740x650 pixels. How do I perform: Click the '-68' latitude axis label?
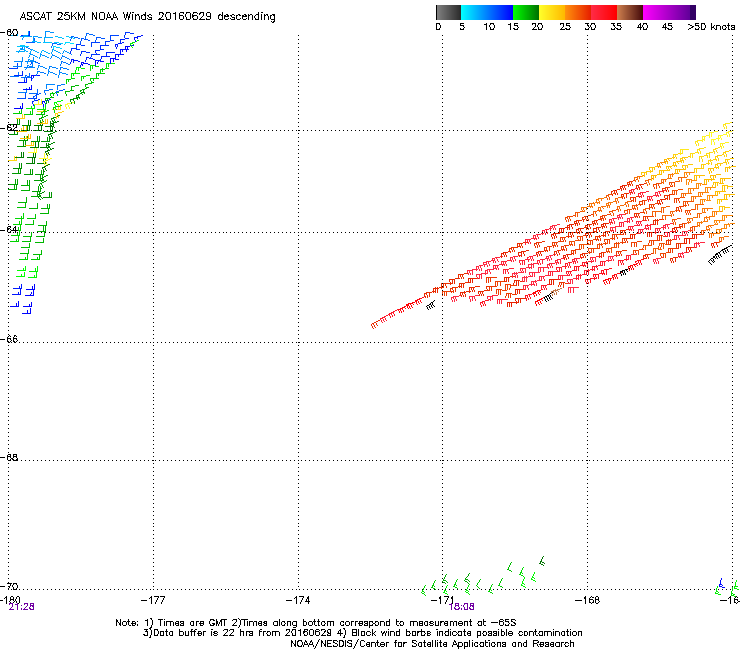(x=9, y=457)
